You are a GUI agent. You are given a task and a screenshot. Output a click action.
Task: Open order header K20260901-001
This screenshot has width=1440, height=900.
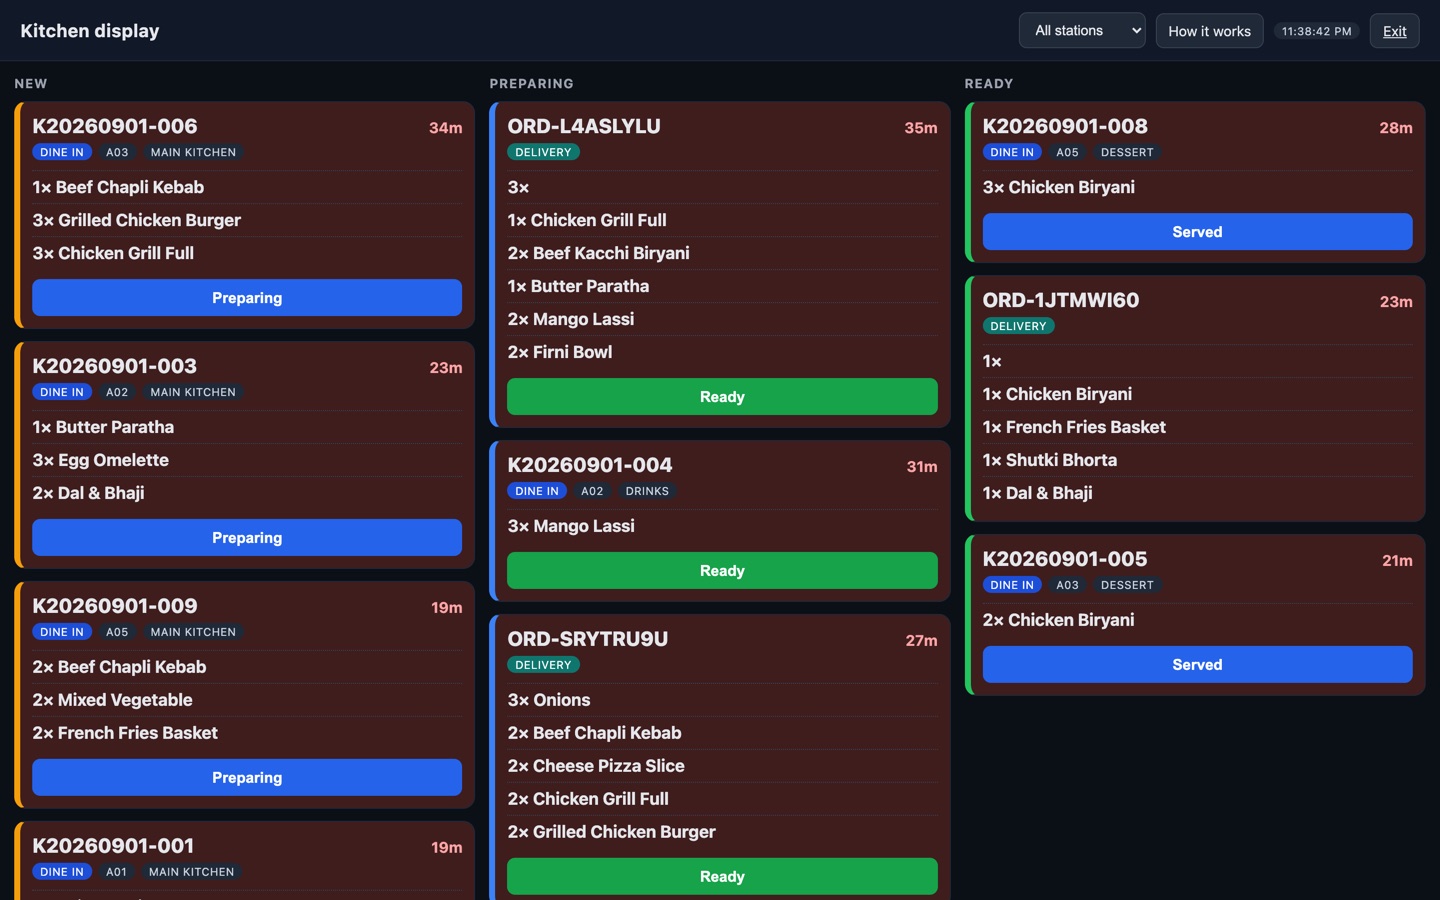pos(113,846)
